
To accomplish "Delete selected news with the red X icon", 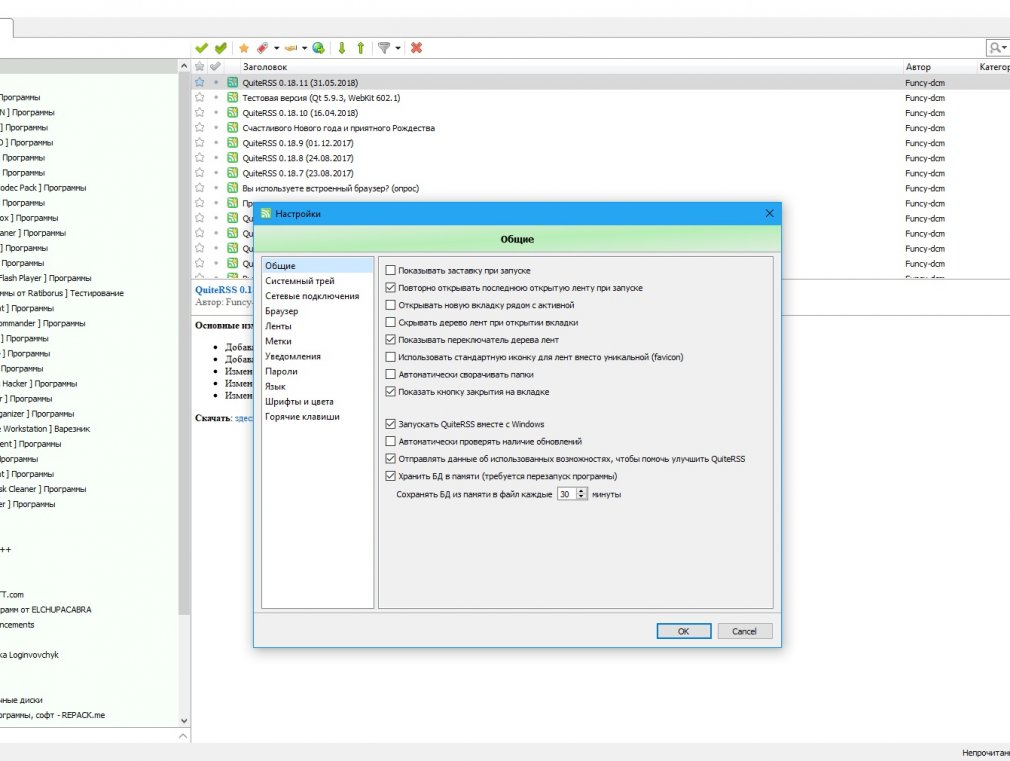I will point(417,48).
